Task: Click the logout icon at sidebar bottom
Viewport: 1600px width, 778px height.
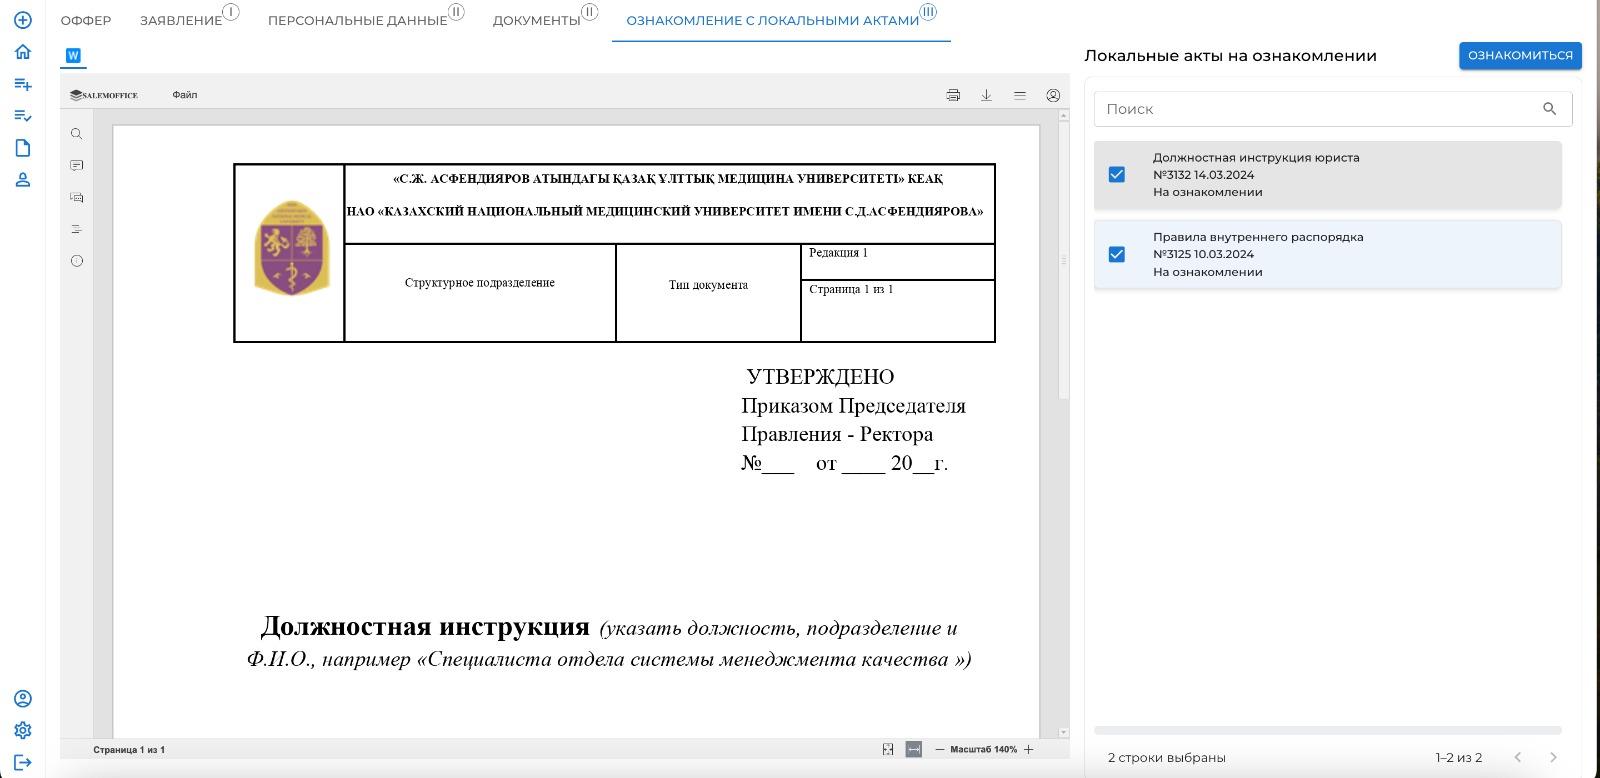Action: coord(23,763)
